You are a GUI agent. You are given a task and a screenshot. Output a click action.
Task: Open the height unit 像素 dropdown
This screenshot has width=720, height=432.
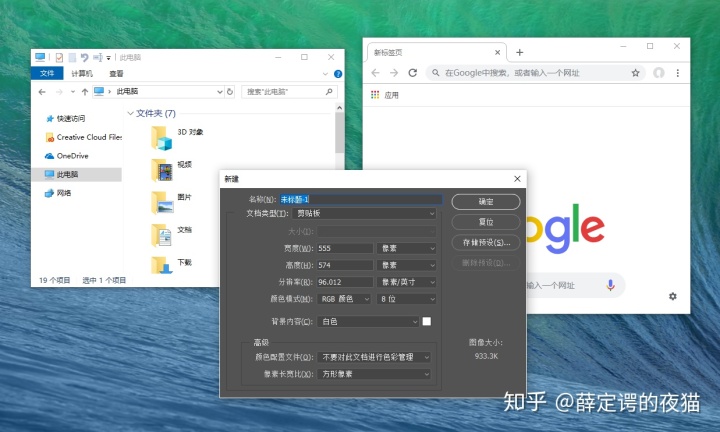(406, 265)
